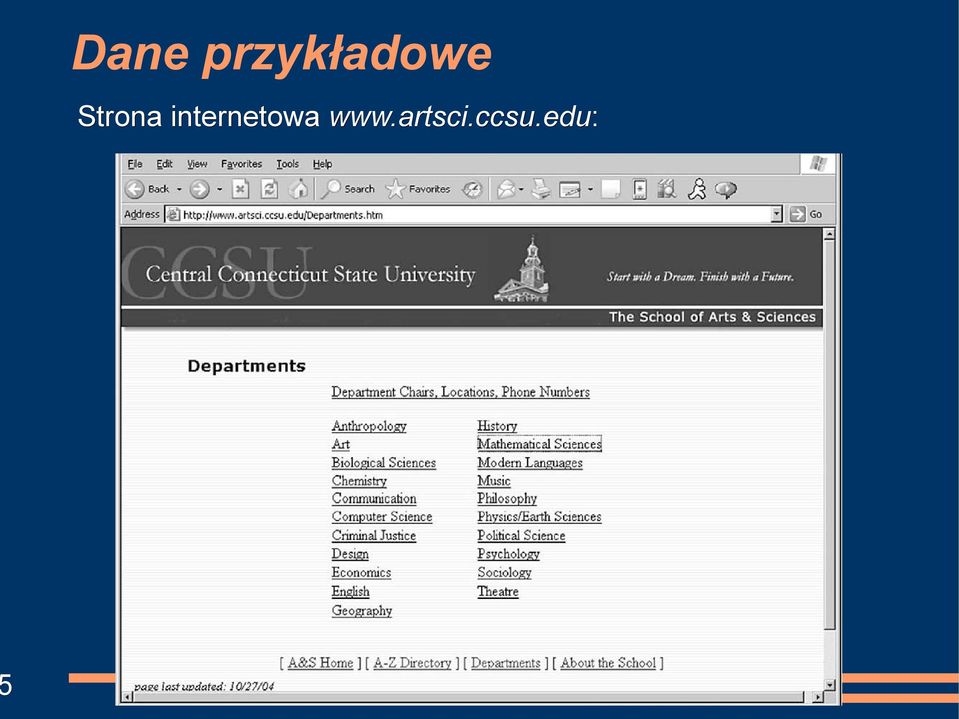The image size is (959, 719).
Task: Open the Communication link
Action: coord(374,499)
